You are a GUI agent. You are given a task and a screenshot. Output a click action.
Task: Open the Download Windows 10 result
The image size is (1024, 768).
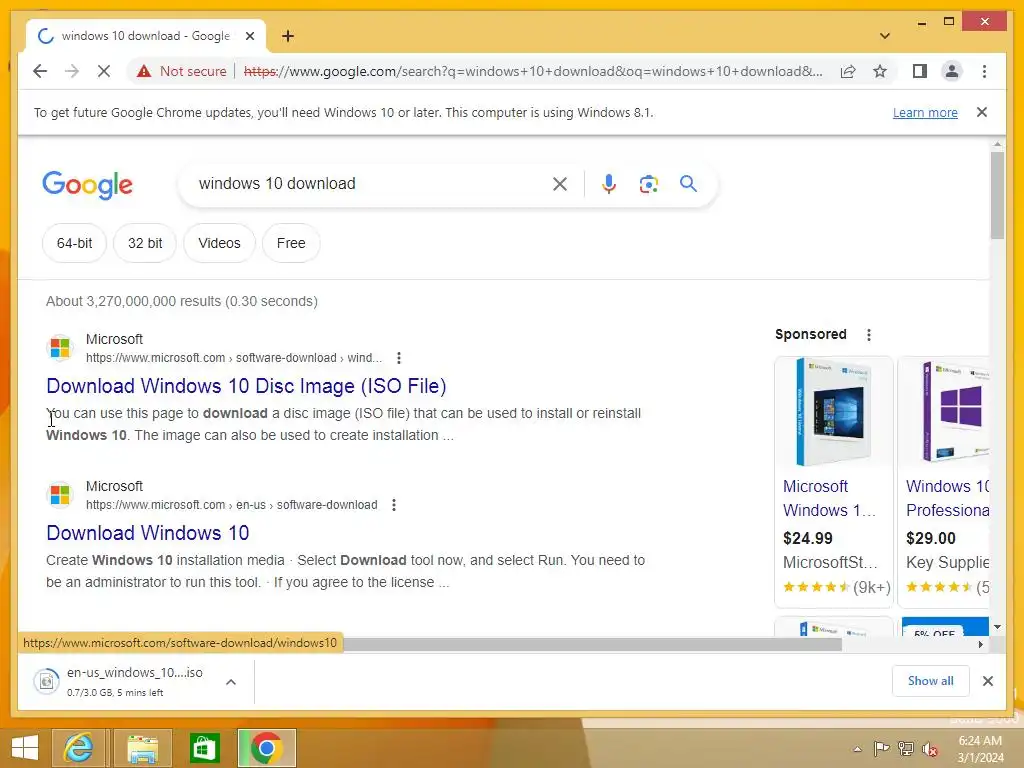click(x=148, y=533)
